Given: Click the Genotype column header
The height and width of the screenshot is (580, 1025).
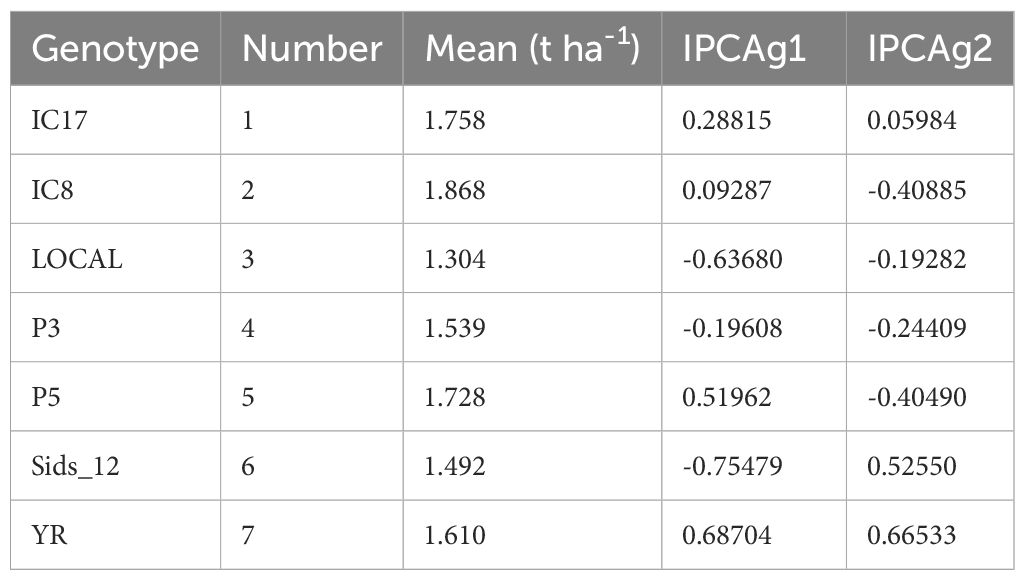Looking at the screenshot, I should click(x=115, y=49).
